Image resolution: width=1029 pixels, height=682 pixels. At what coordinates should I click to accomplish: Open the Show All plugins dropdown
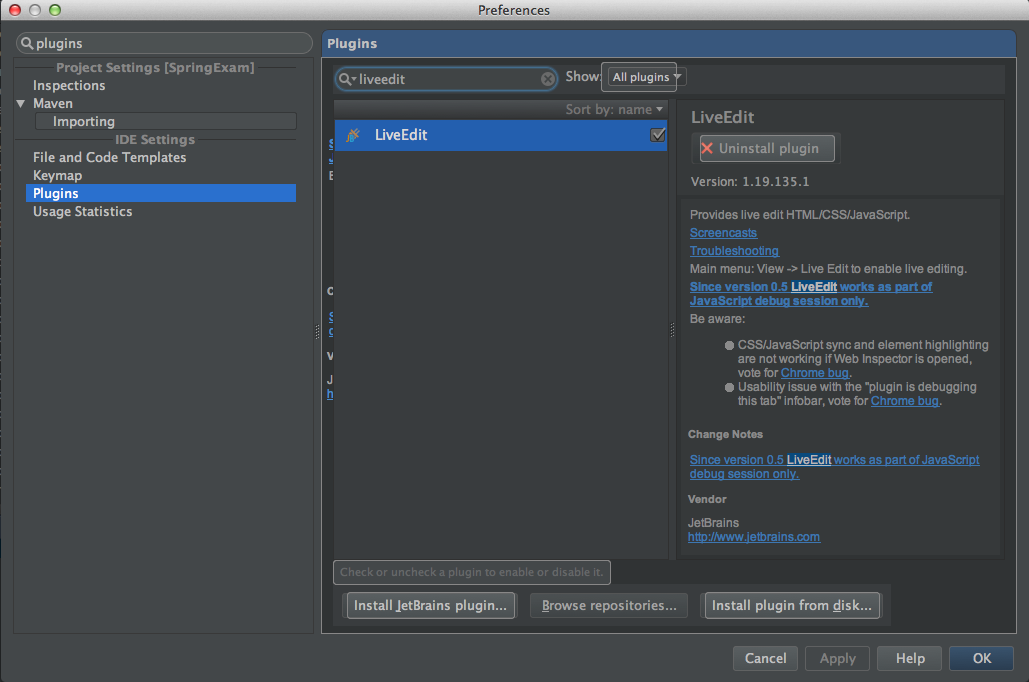[x=644, y=77]
